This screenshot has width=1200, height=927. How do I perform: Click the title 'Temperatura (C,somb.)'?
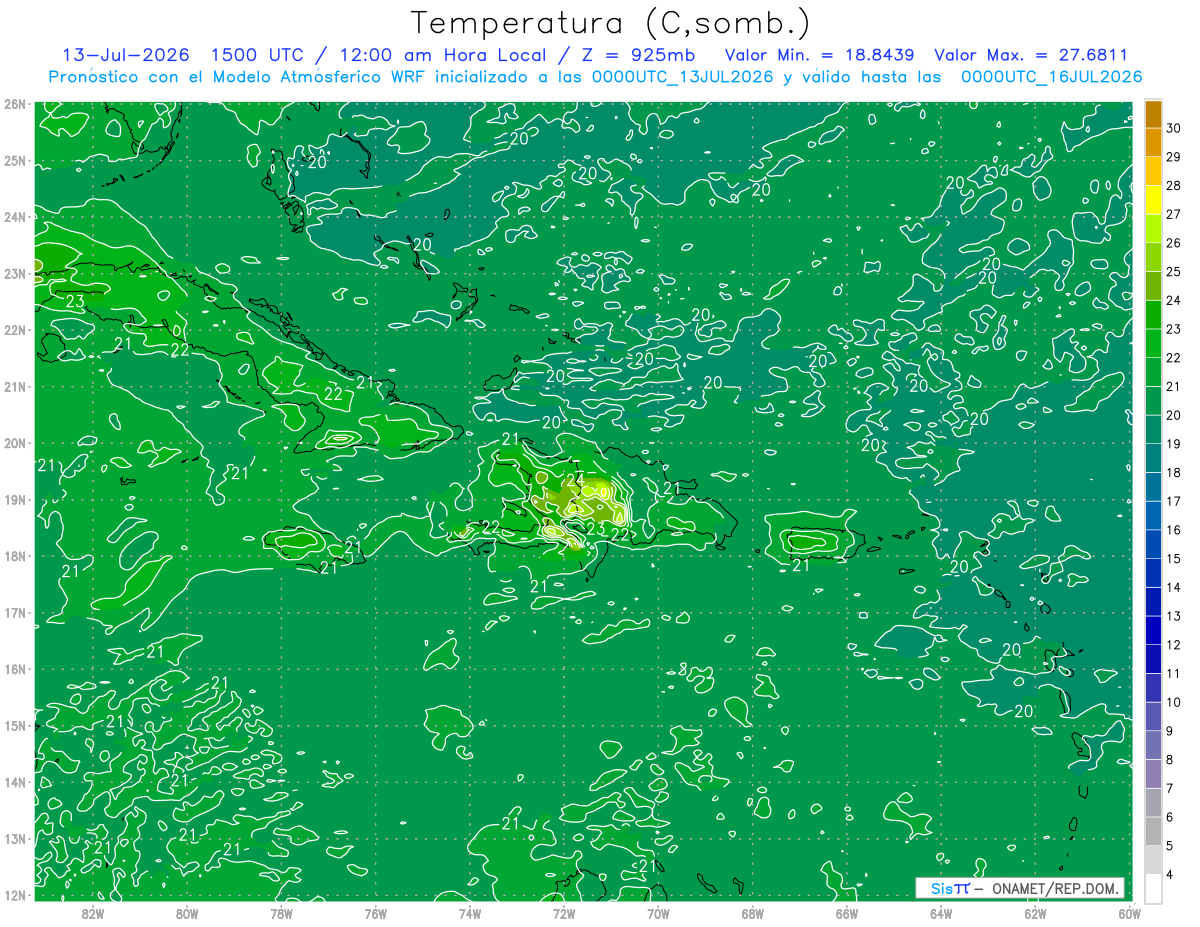click(x=610, y=22)
